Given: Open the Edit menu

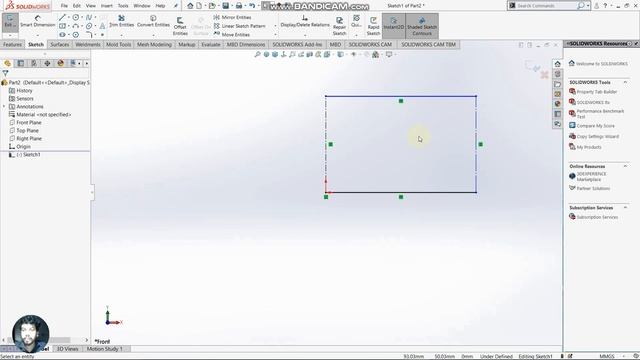Looking at the screenshot, I should pyautogui.click(x=77, y=6).
